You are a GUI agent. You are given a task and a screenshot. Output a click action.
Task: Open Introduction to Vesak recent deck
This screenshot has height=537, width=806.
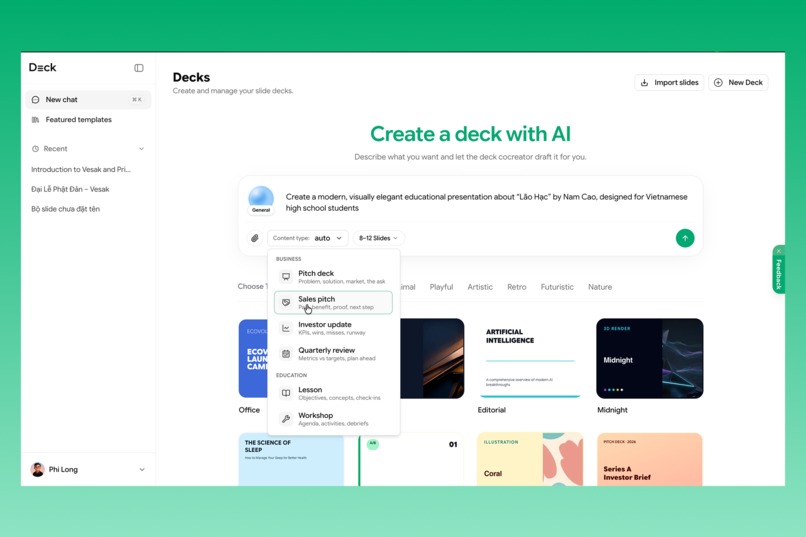pyautogui.click(x=81, y=170)
